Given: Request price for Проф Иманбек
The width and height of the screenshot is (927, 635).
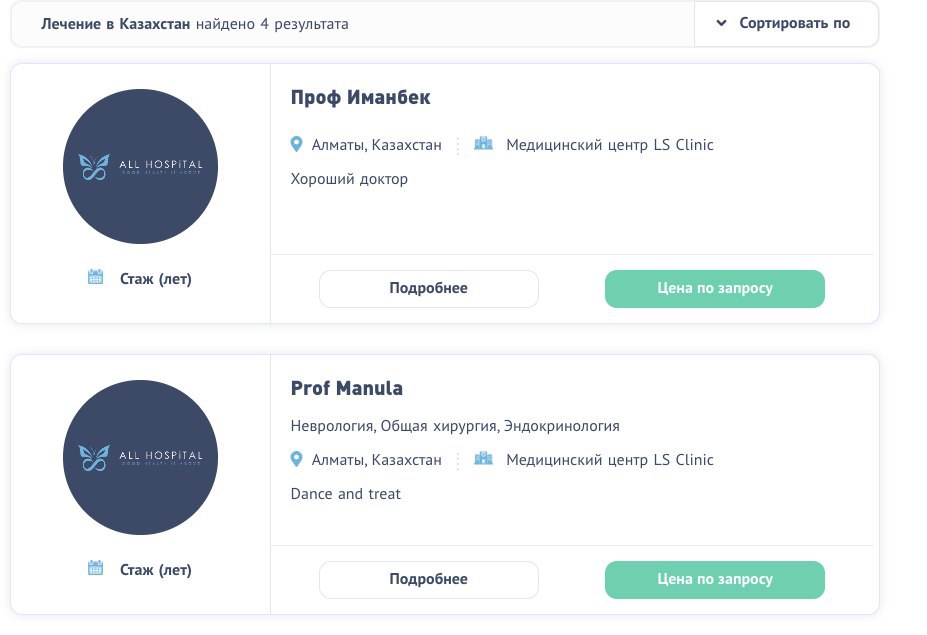Looking at the screenshot, I should 715,289.
